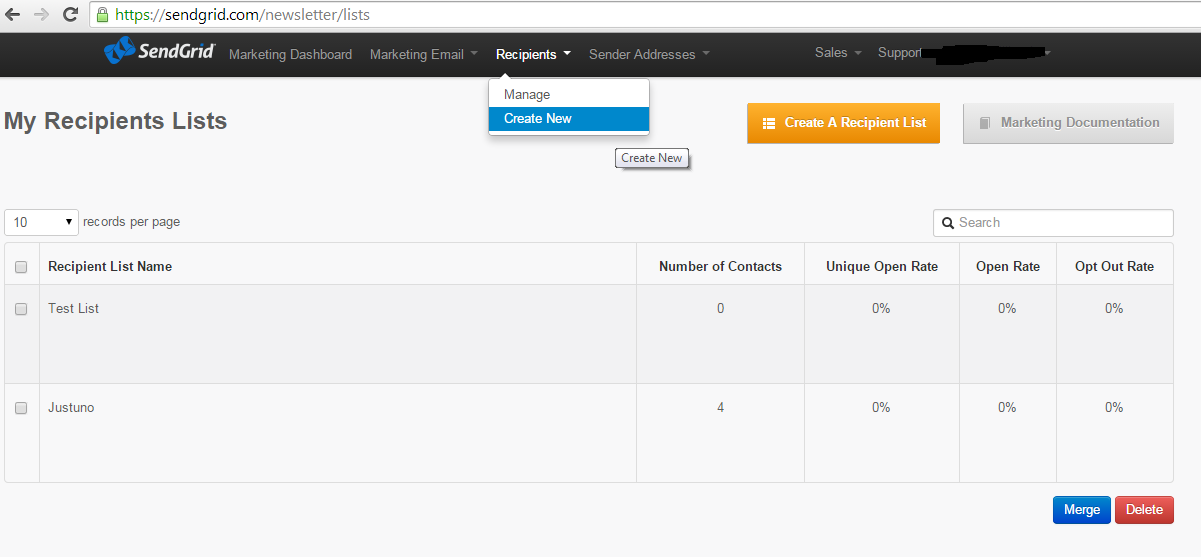Open the Justuno recipient list

pyautogui.click(x=71, y=408)
